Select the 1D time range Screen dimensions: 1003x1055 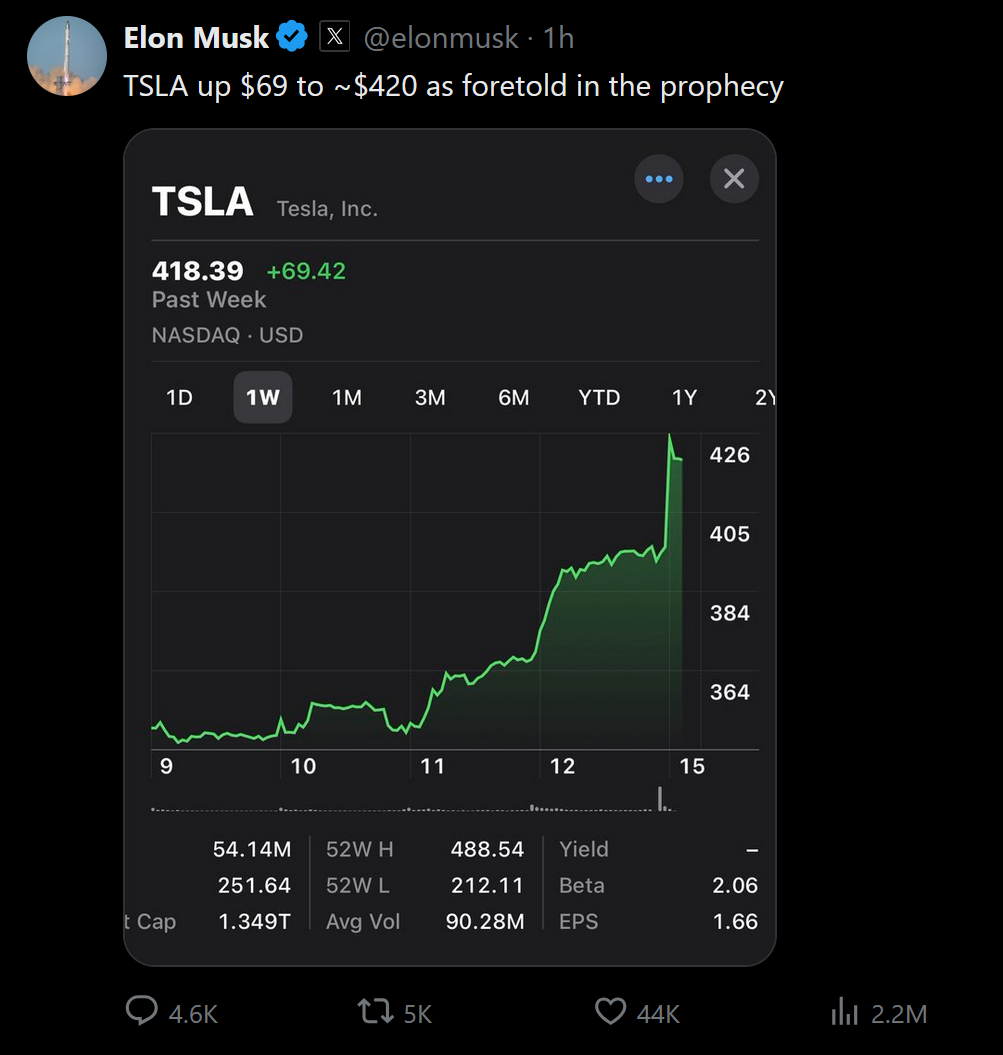point(179,398)
